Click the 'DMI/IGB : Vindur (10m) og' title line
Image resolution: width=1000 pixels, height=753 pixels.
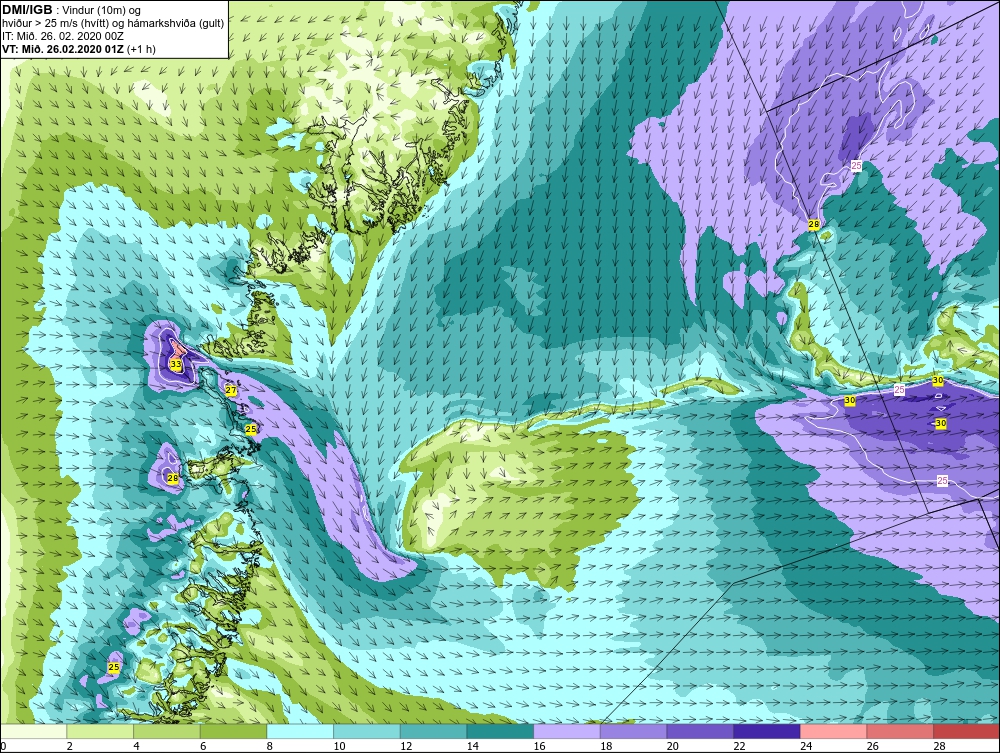click(72, 10)
